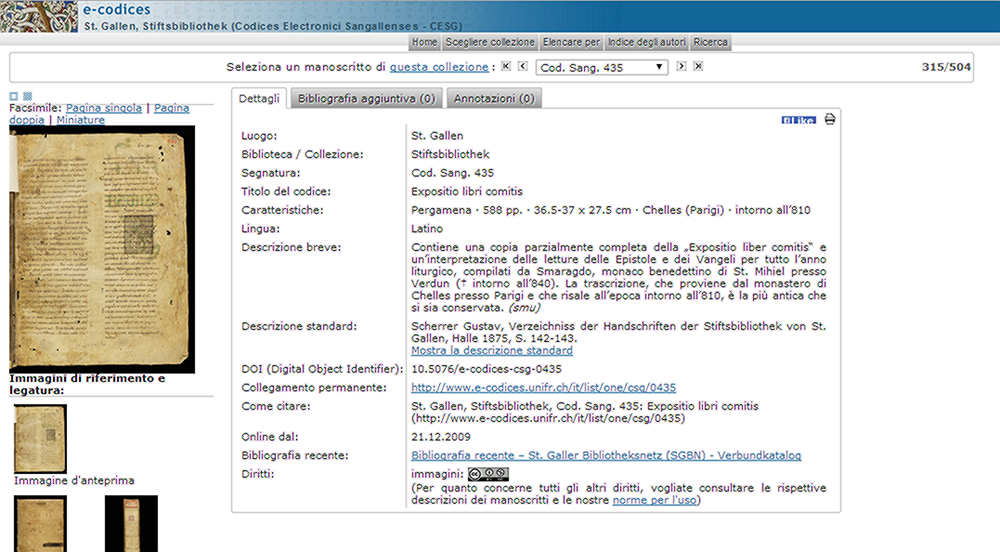Click the Luogo value St. Gallen
Screen dimensions: 1000x552
pyautogui.click(x=437, y=136)
